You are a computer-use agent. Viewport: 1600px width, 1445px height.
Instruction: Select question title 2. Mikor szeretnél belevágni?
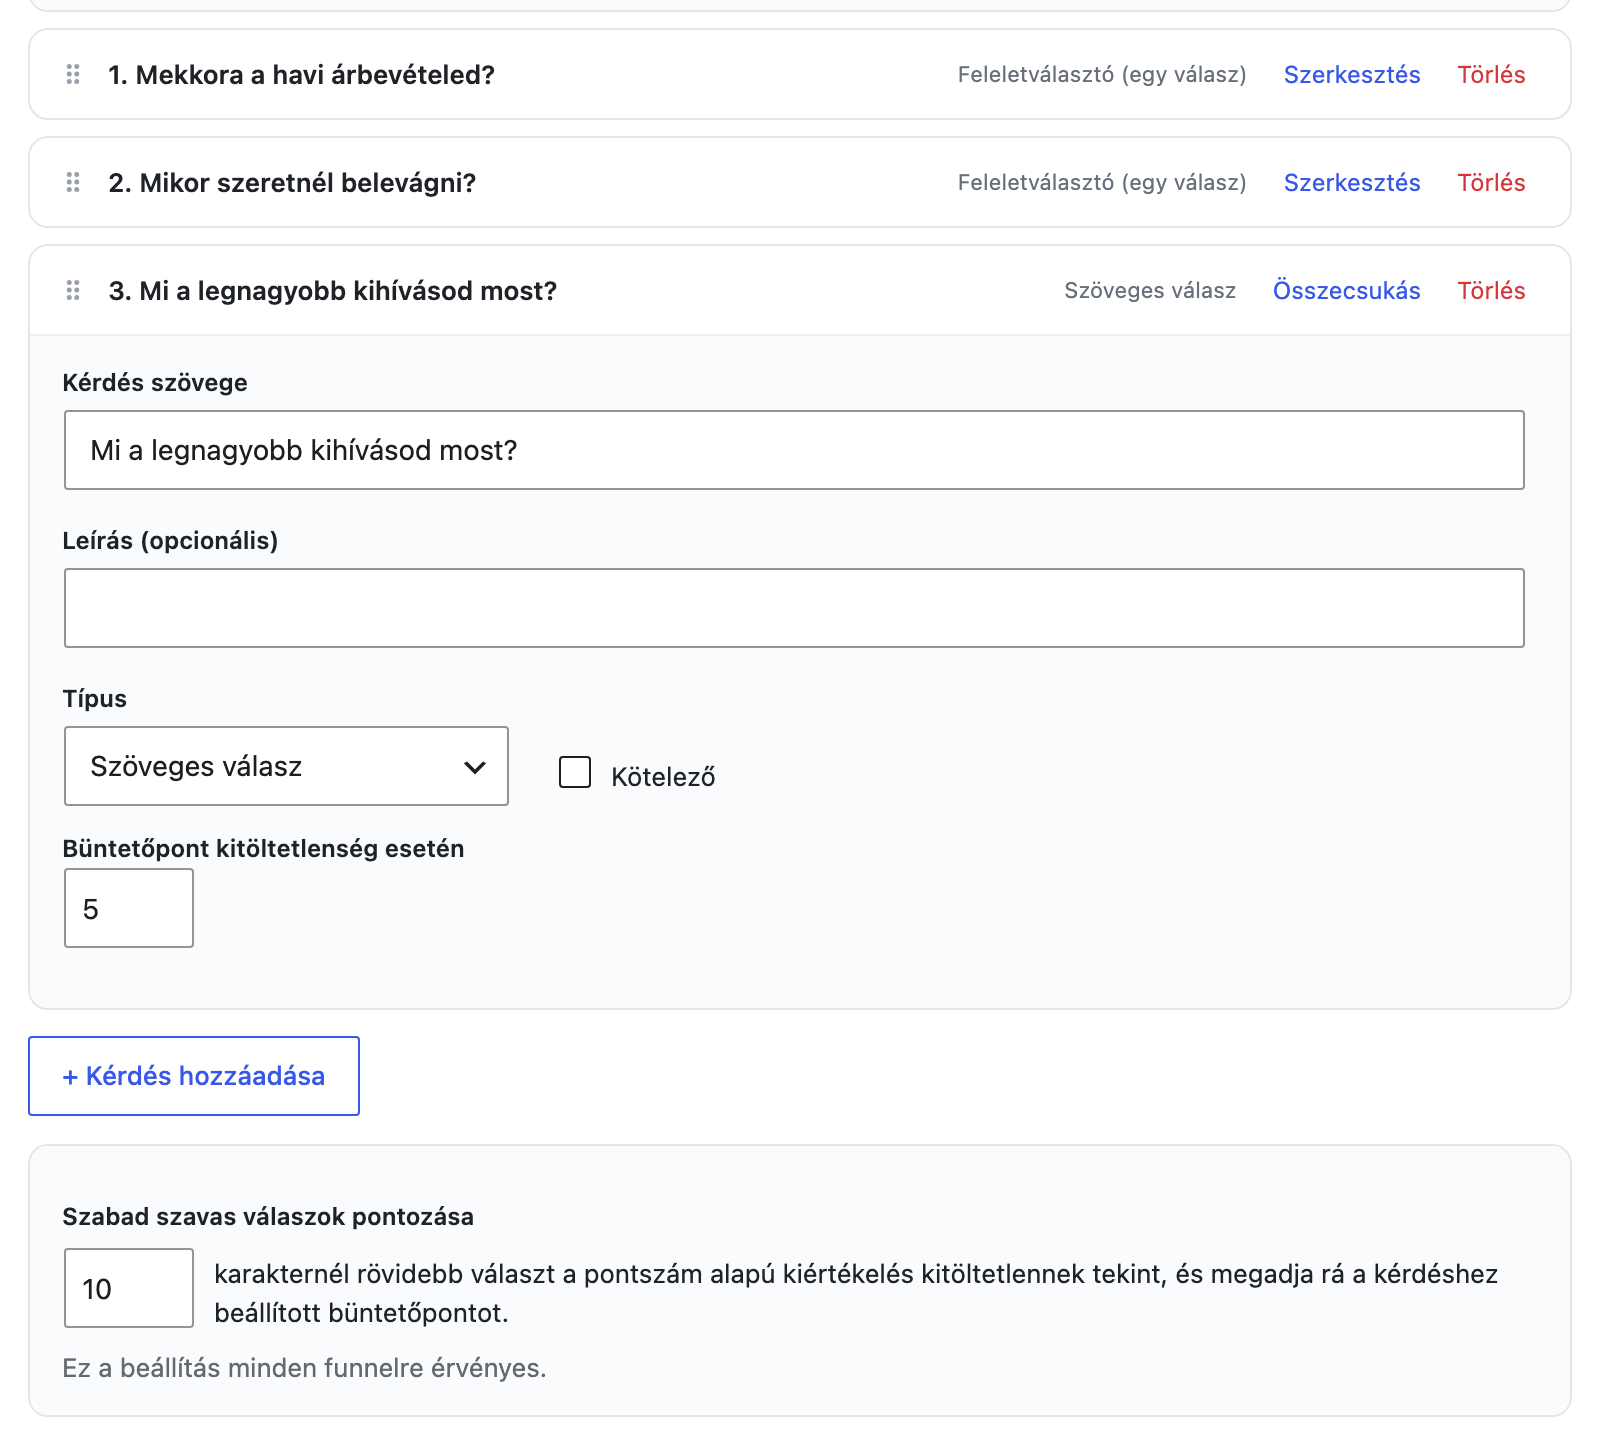292,183
